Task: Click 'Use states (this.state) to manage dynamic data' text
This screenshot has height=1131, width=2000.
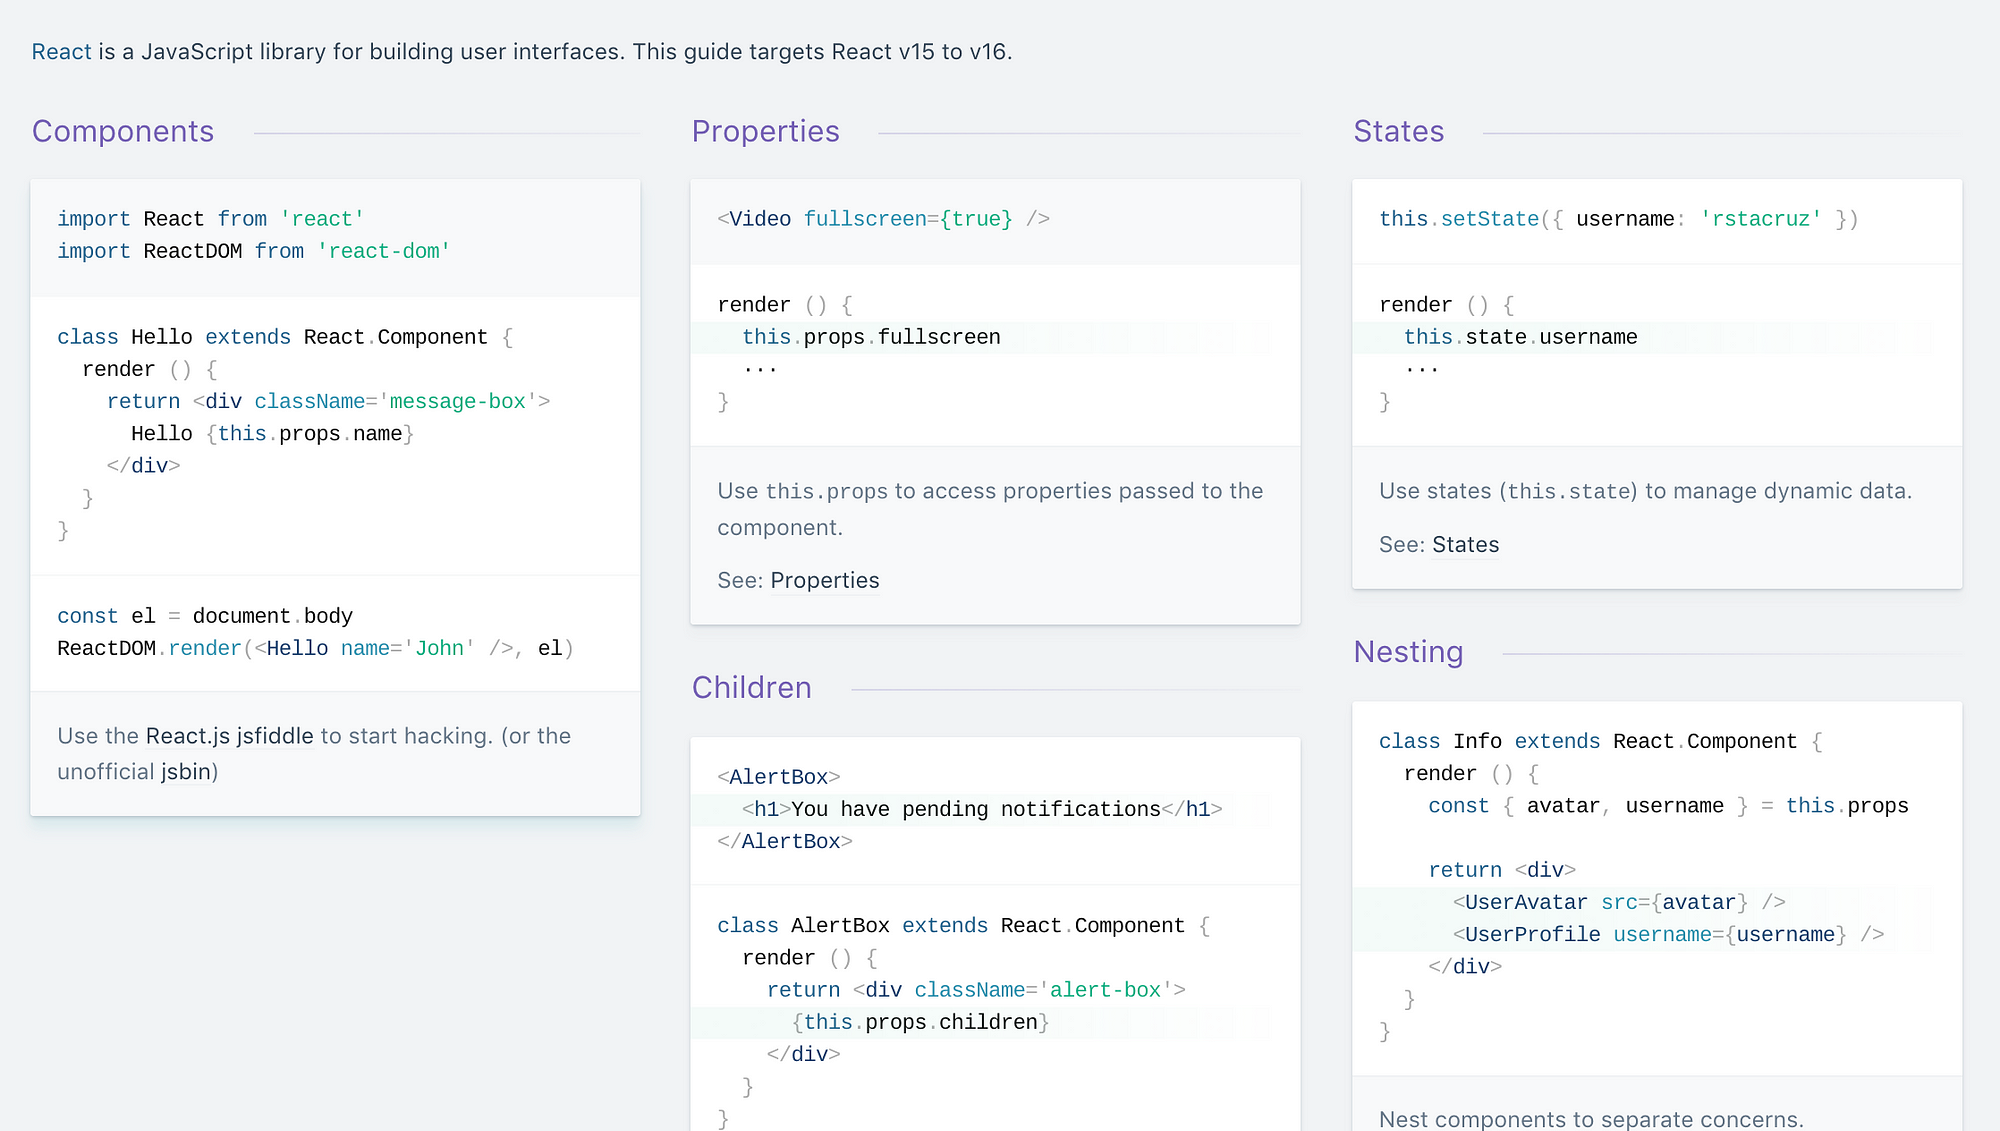Action: pos(1645,491)
